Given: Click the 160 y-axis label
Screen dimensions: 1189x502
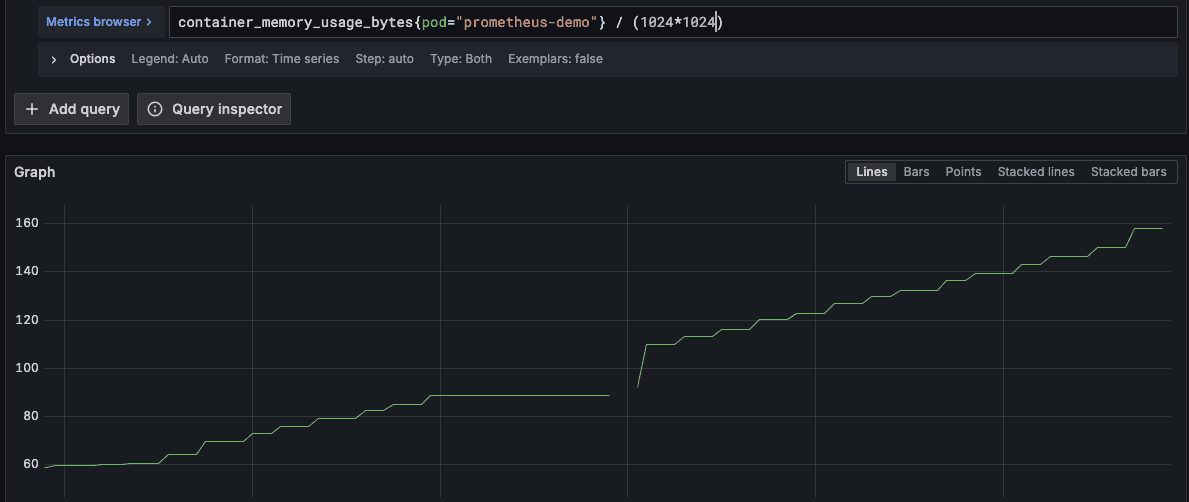Looking at the screenshot, I should 27,223.
